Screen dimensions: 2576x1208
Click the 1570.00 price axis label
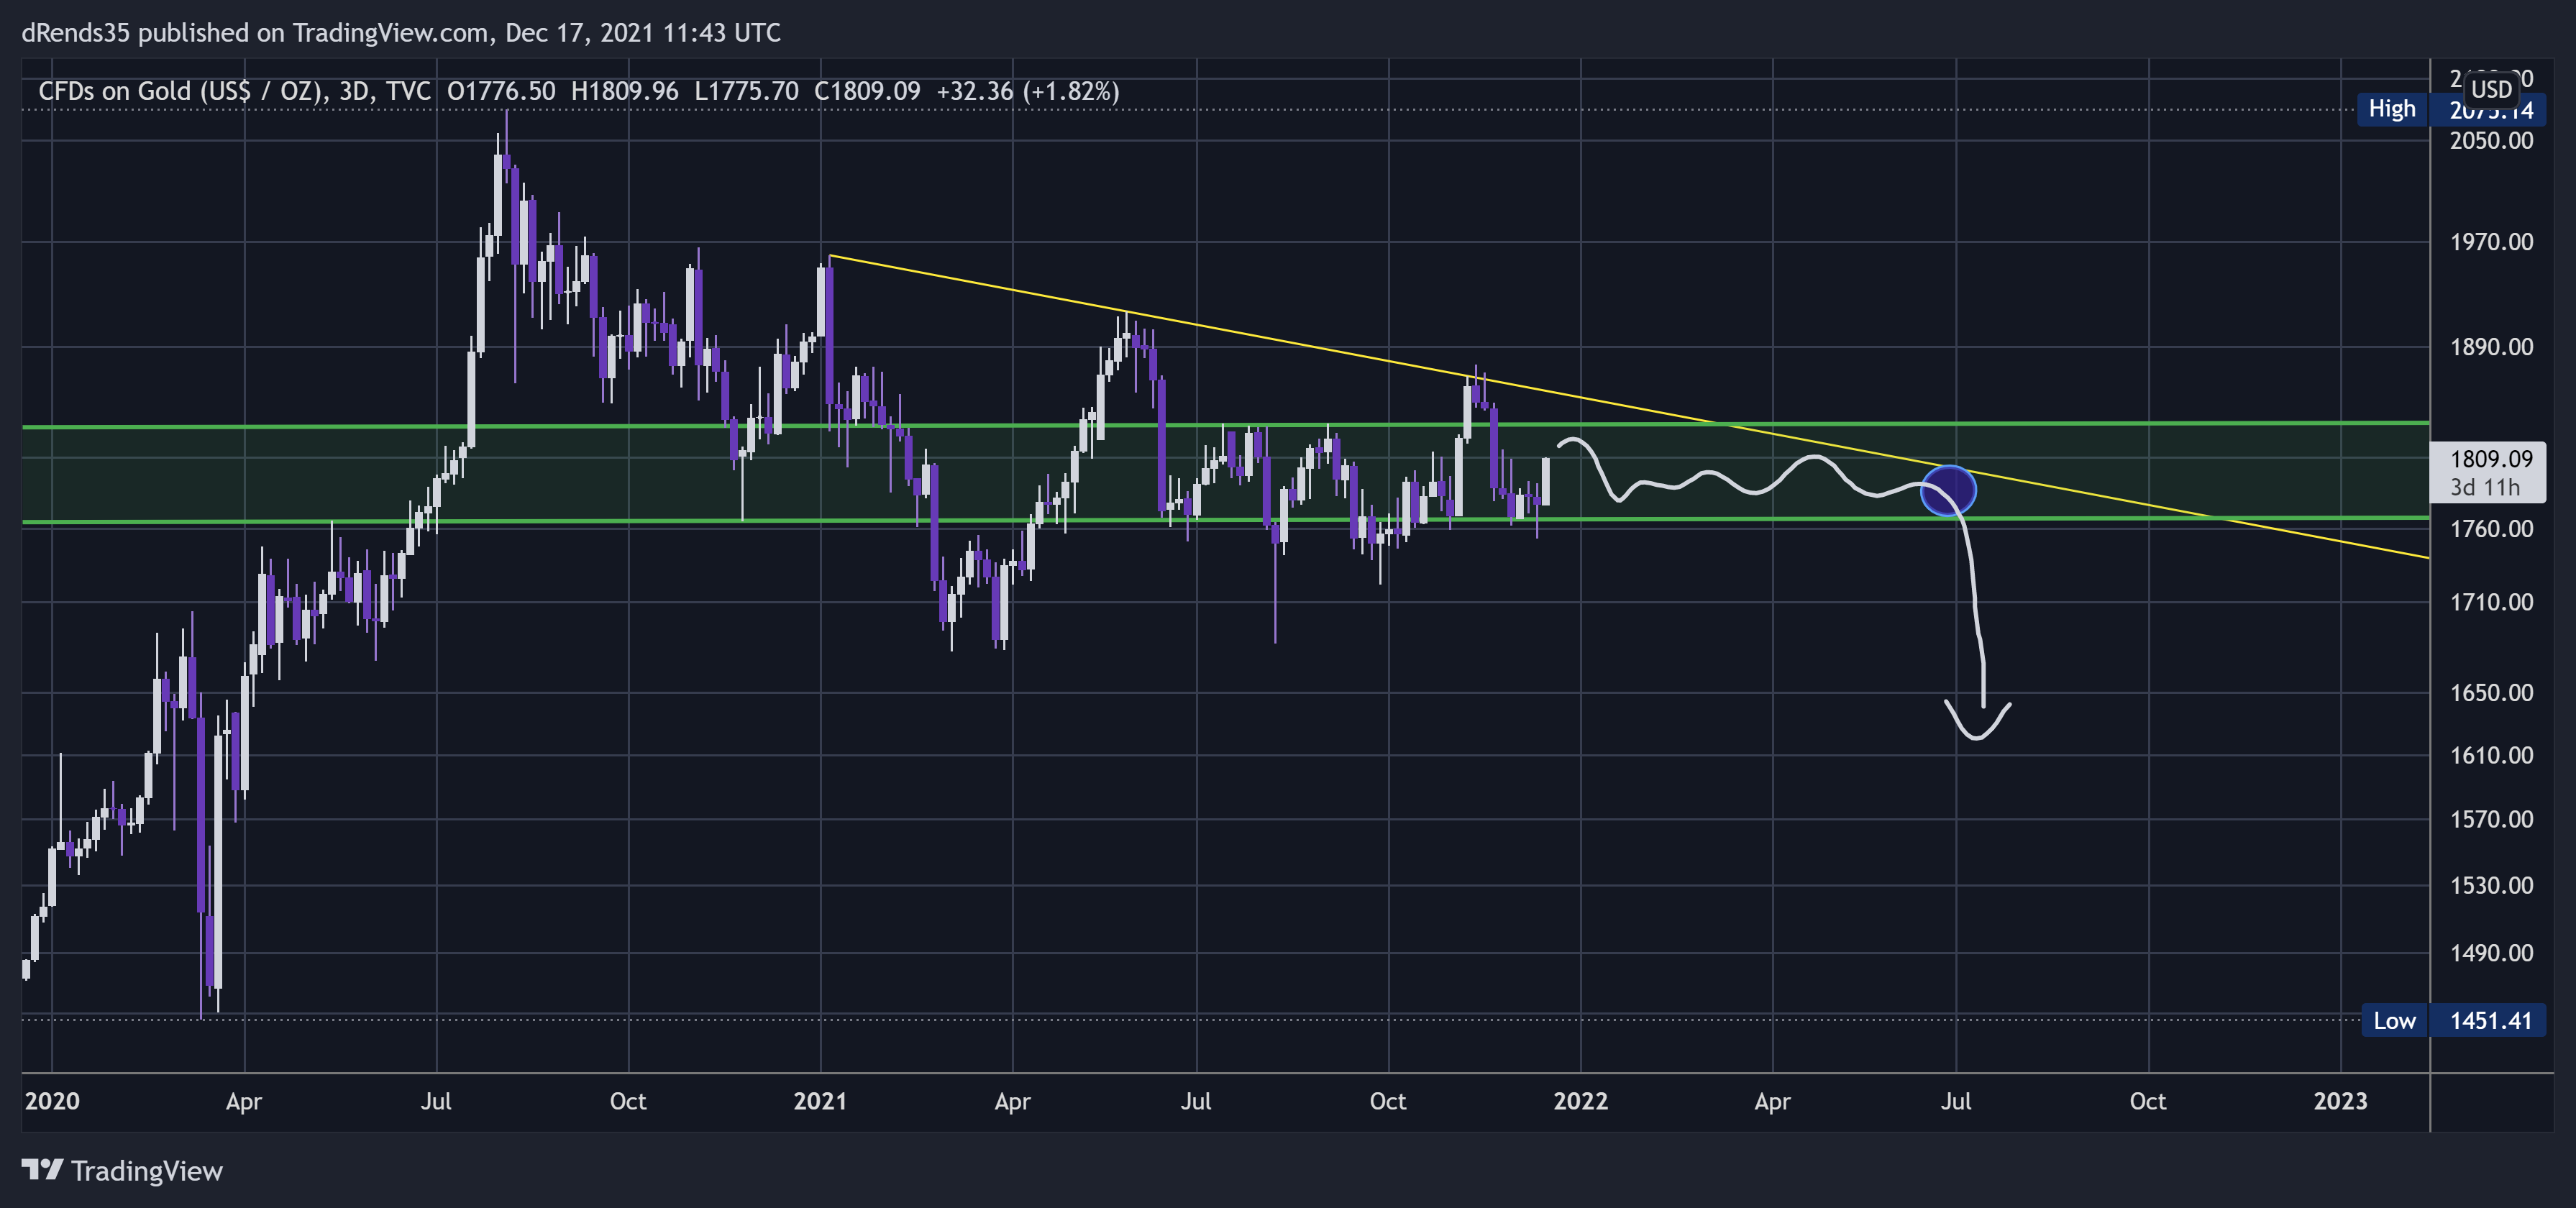(2491, 819)
